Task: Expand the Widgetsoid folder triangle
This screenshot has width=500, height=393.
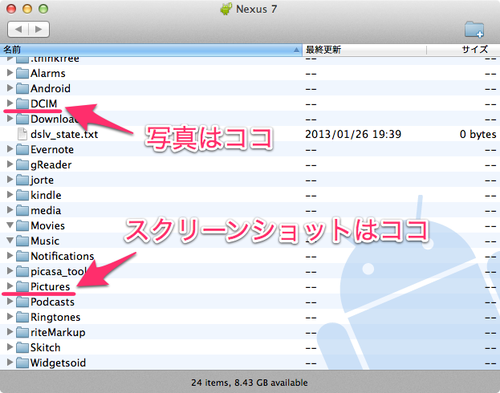Action: (10, 362)
